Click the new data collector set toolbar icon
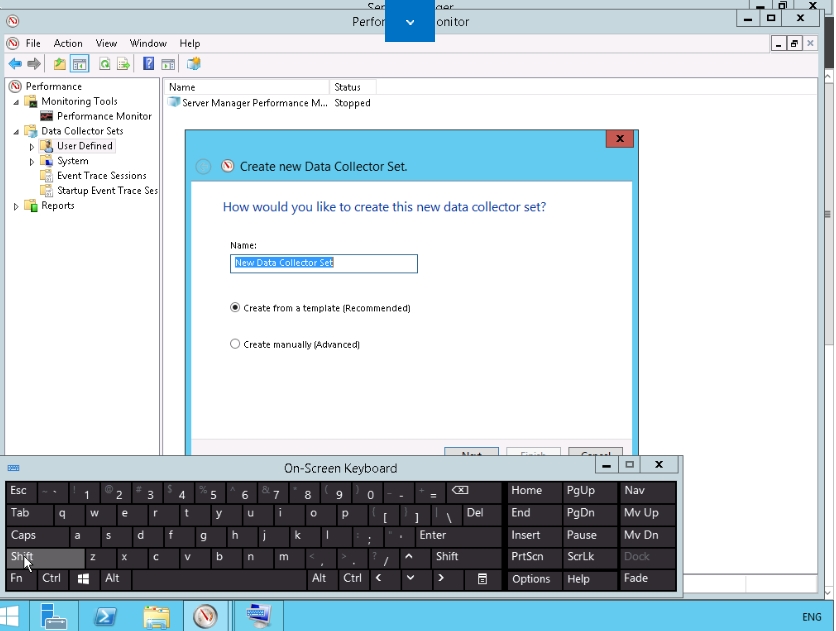836x631 pixels. (x=193, y=64)
